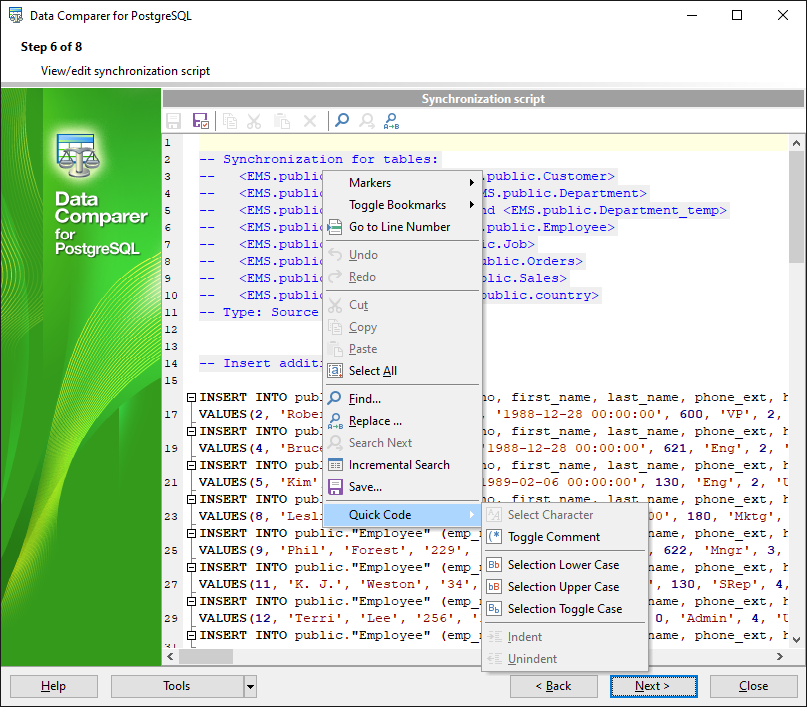Collapse the code fold marker at line 20
The width and height of the screenshot is (807, 707).
tap(191, 465)
